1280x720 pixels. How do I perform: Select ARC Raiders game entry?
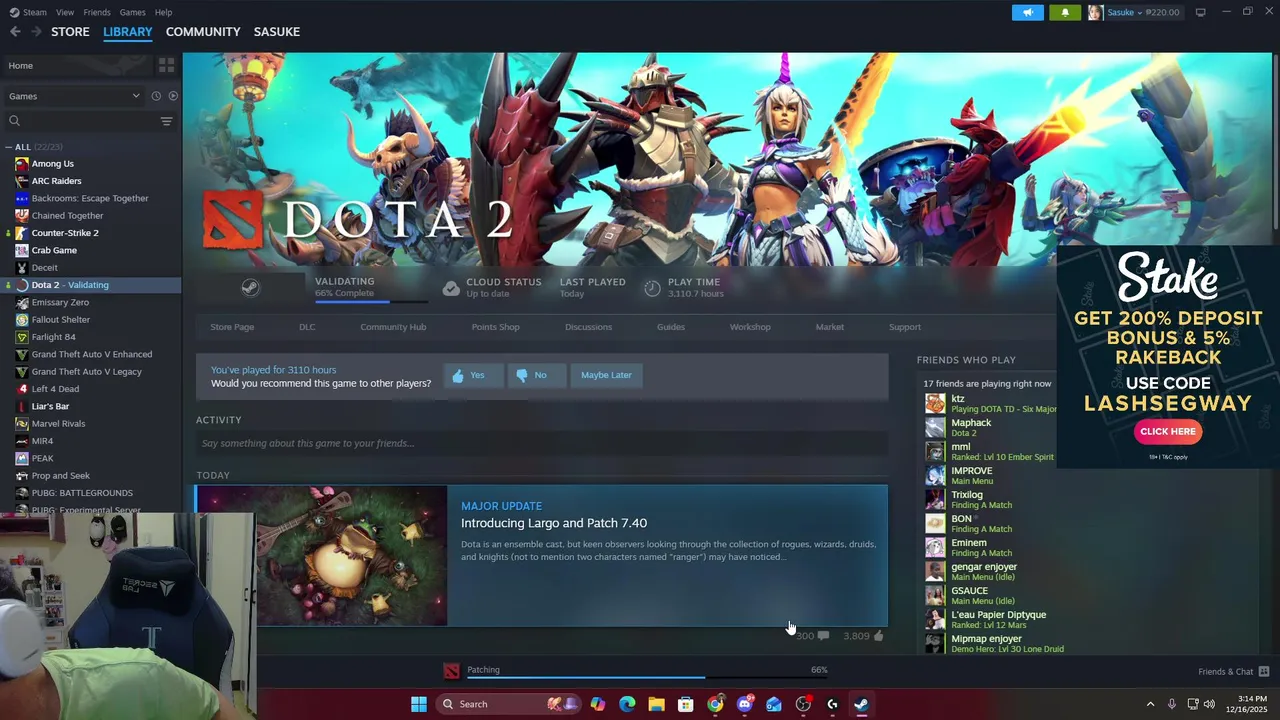coord(56,181)
